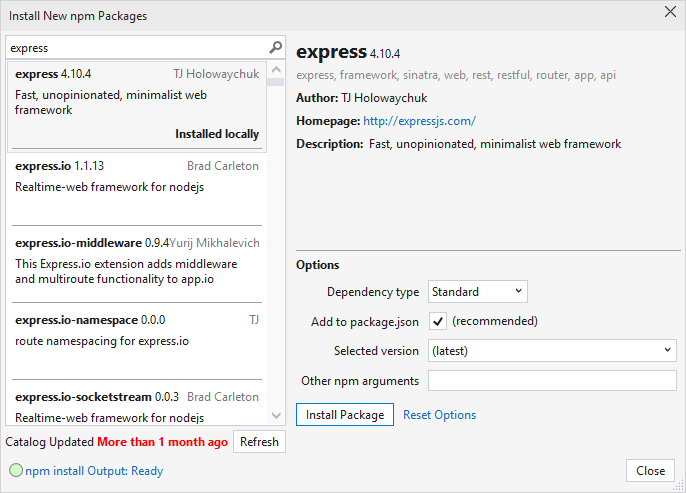This screenshot has height=493, width=686.
Task: Click the Close button at bottom
Action: tap(650, 471)
